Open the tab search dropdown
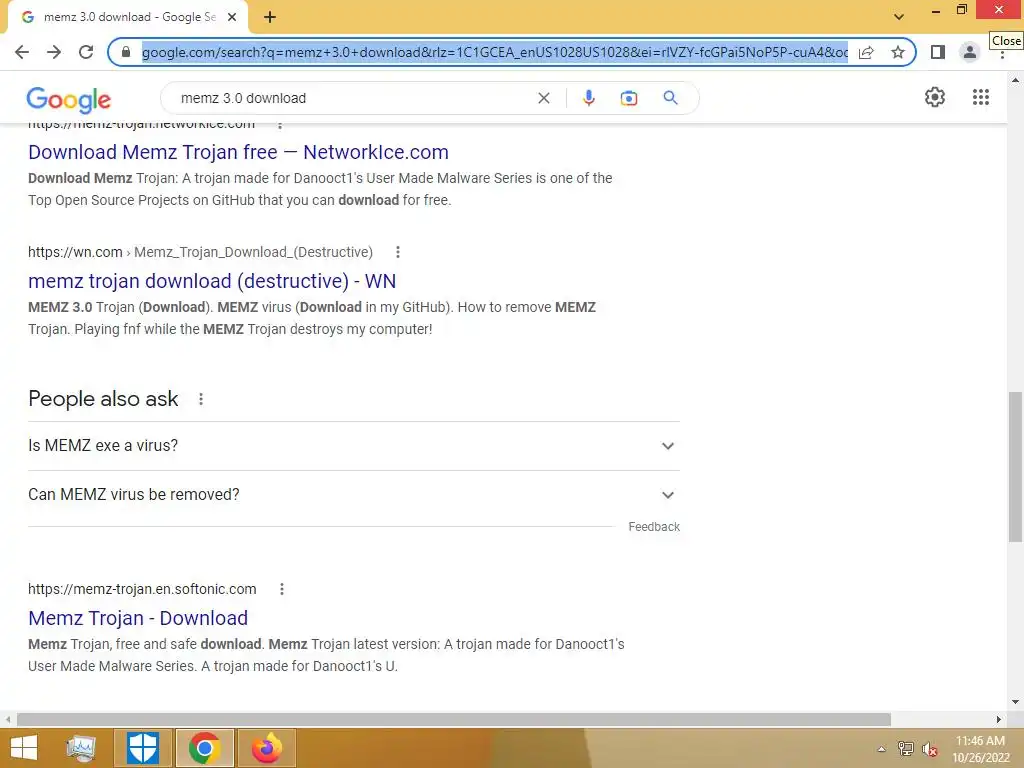This screenshot has width=1024, height=768. pos(899,16)
